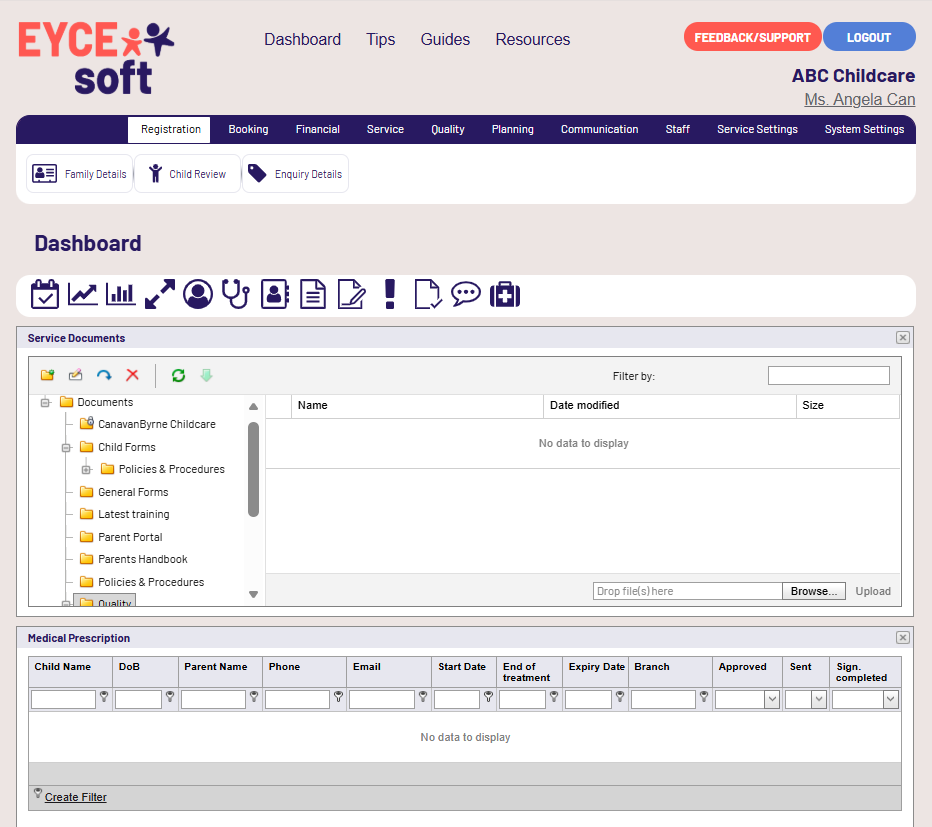
Task: Select the stethoscope medical icon
Action: click(235, 294)
